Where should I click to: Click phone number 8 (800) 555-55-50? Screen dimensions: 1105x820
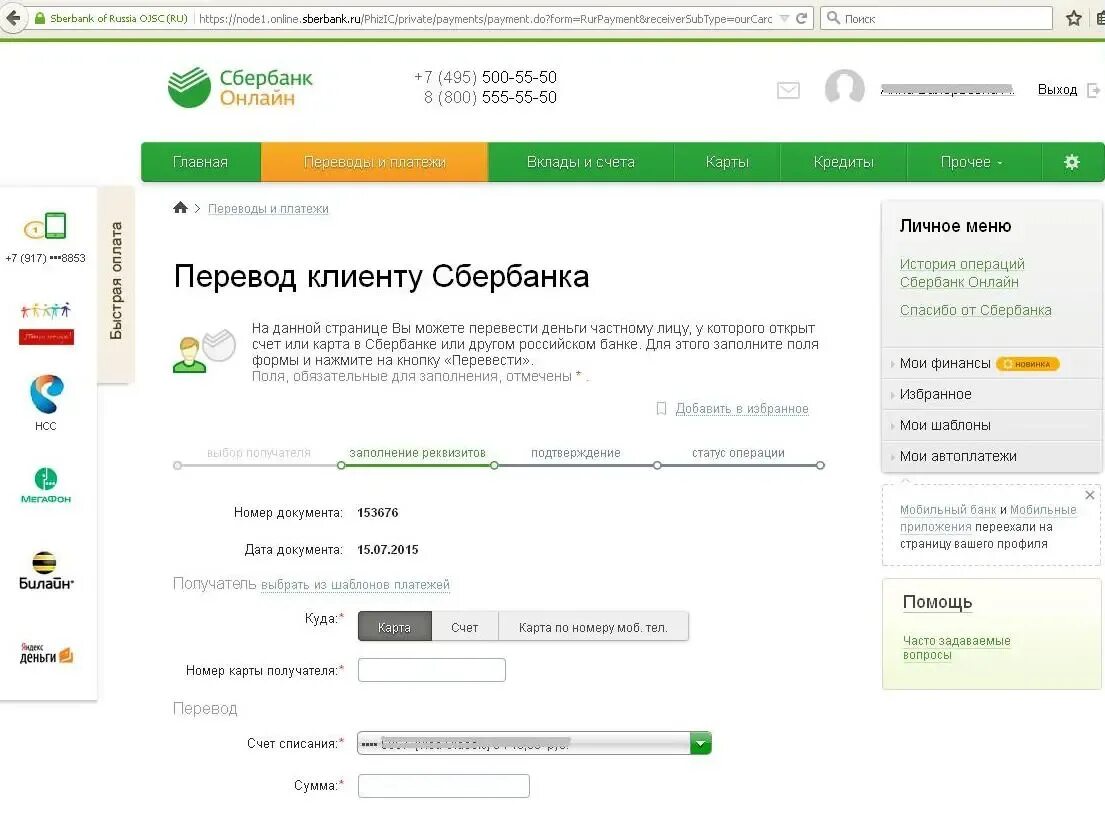point(490,97)
